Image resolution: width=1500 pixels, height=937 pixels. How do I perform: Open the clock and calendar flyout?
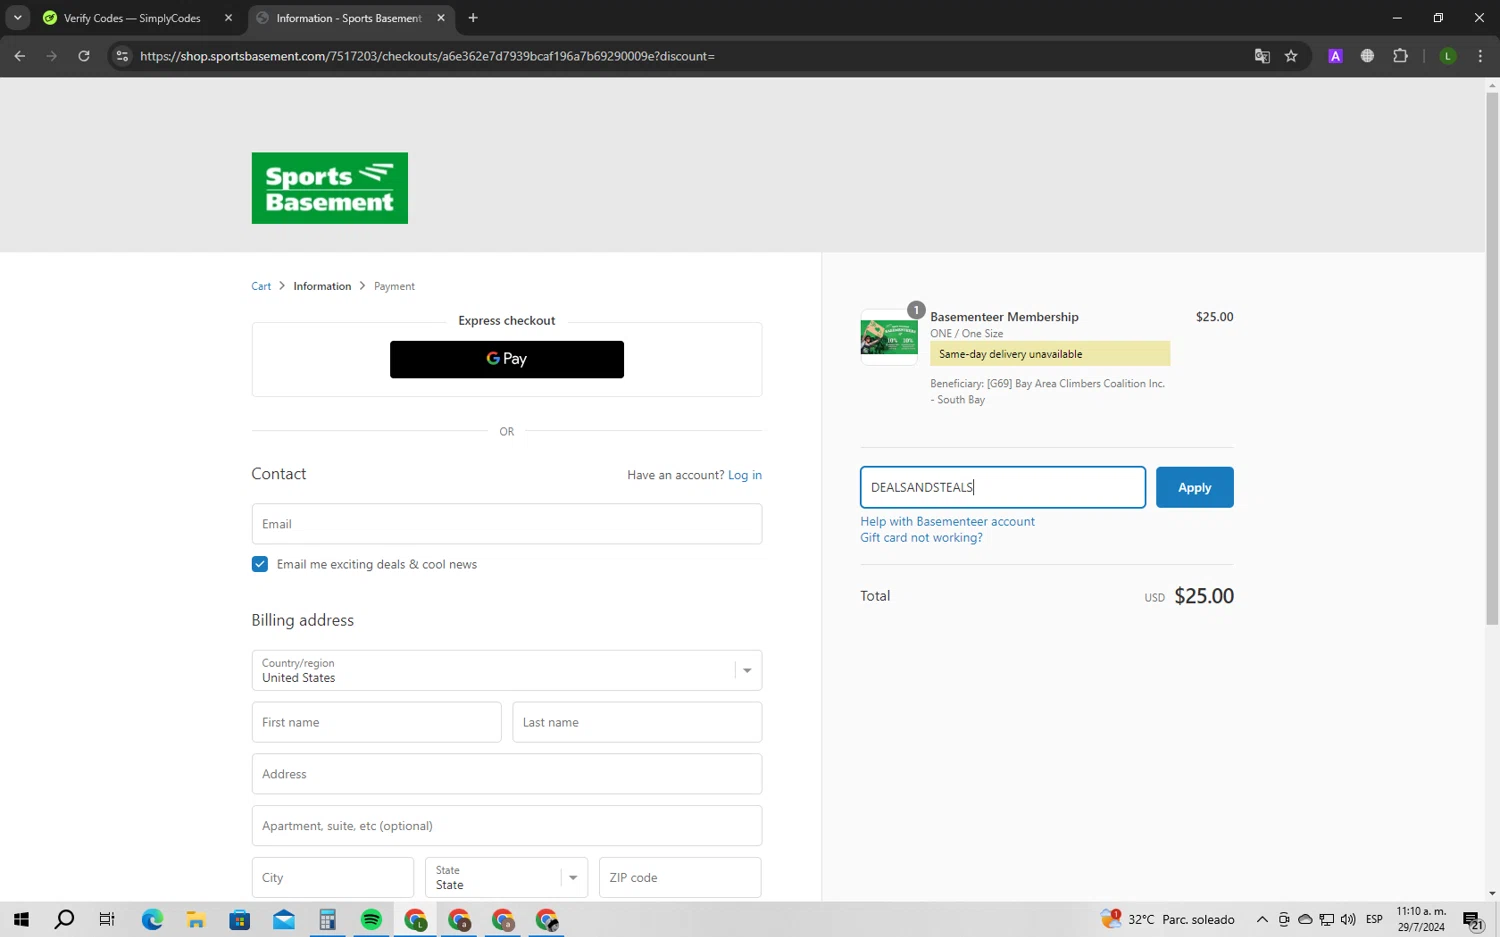coord(1421,919)
